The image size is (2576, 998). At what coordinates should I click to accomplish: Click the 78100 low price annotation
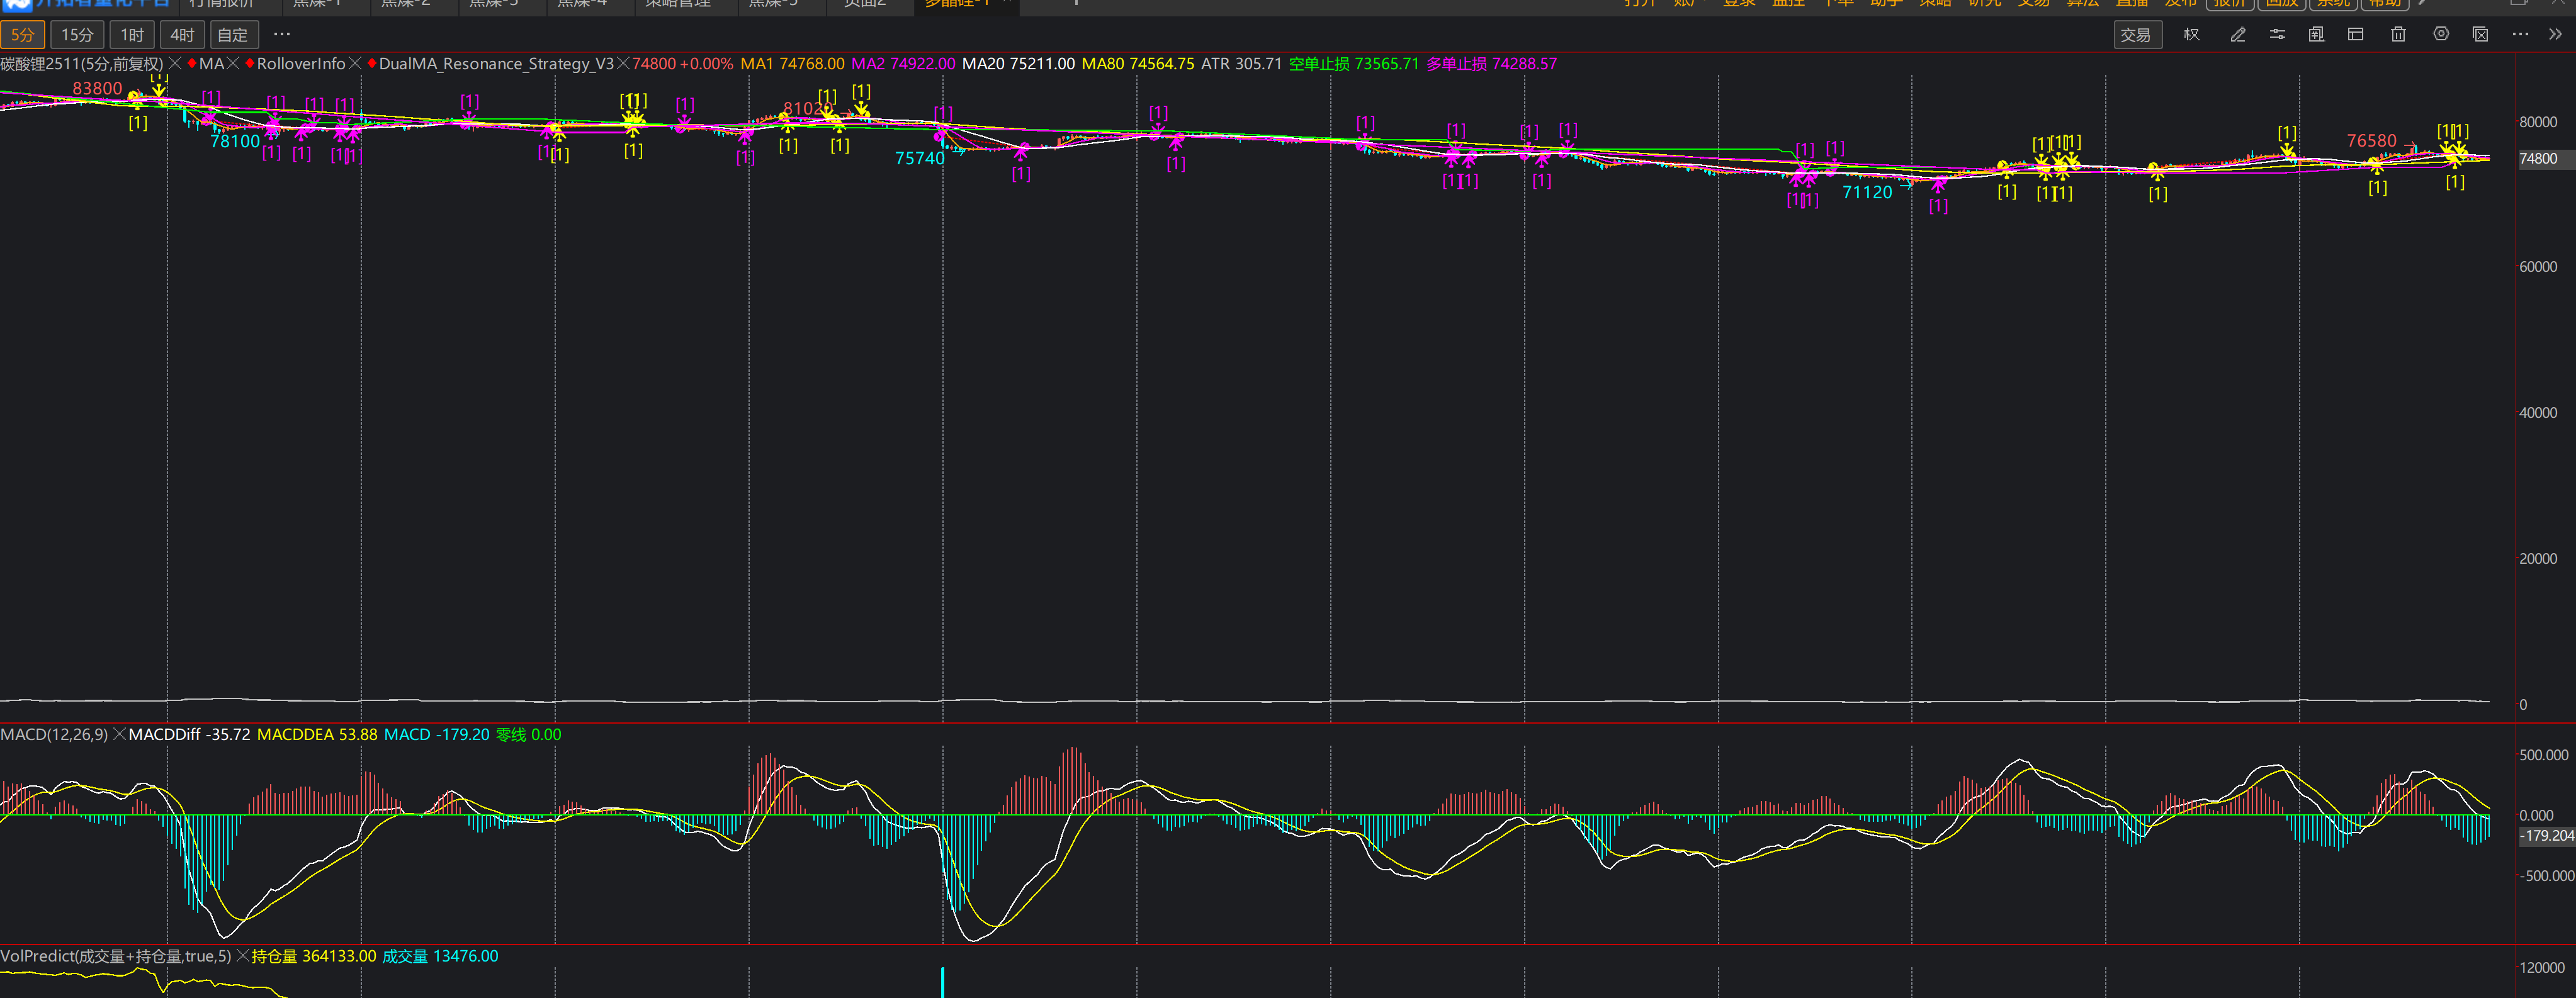[x=235, y=142]
